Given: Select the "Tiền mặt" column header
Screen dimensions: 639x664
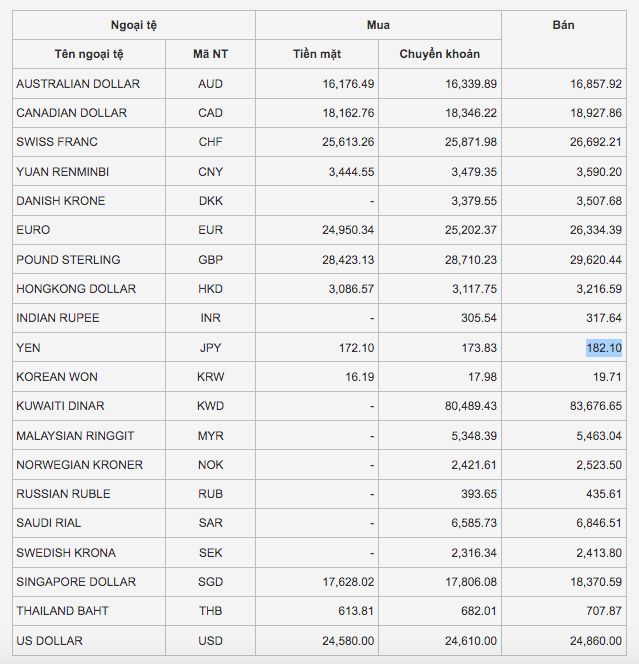Looking at the screenshot, I should [x=316, y=54].
